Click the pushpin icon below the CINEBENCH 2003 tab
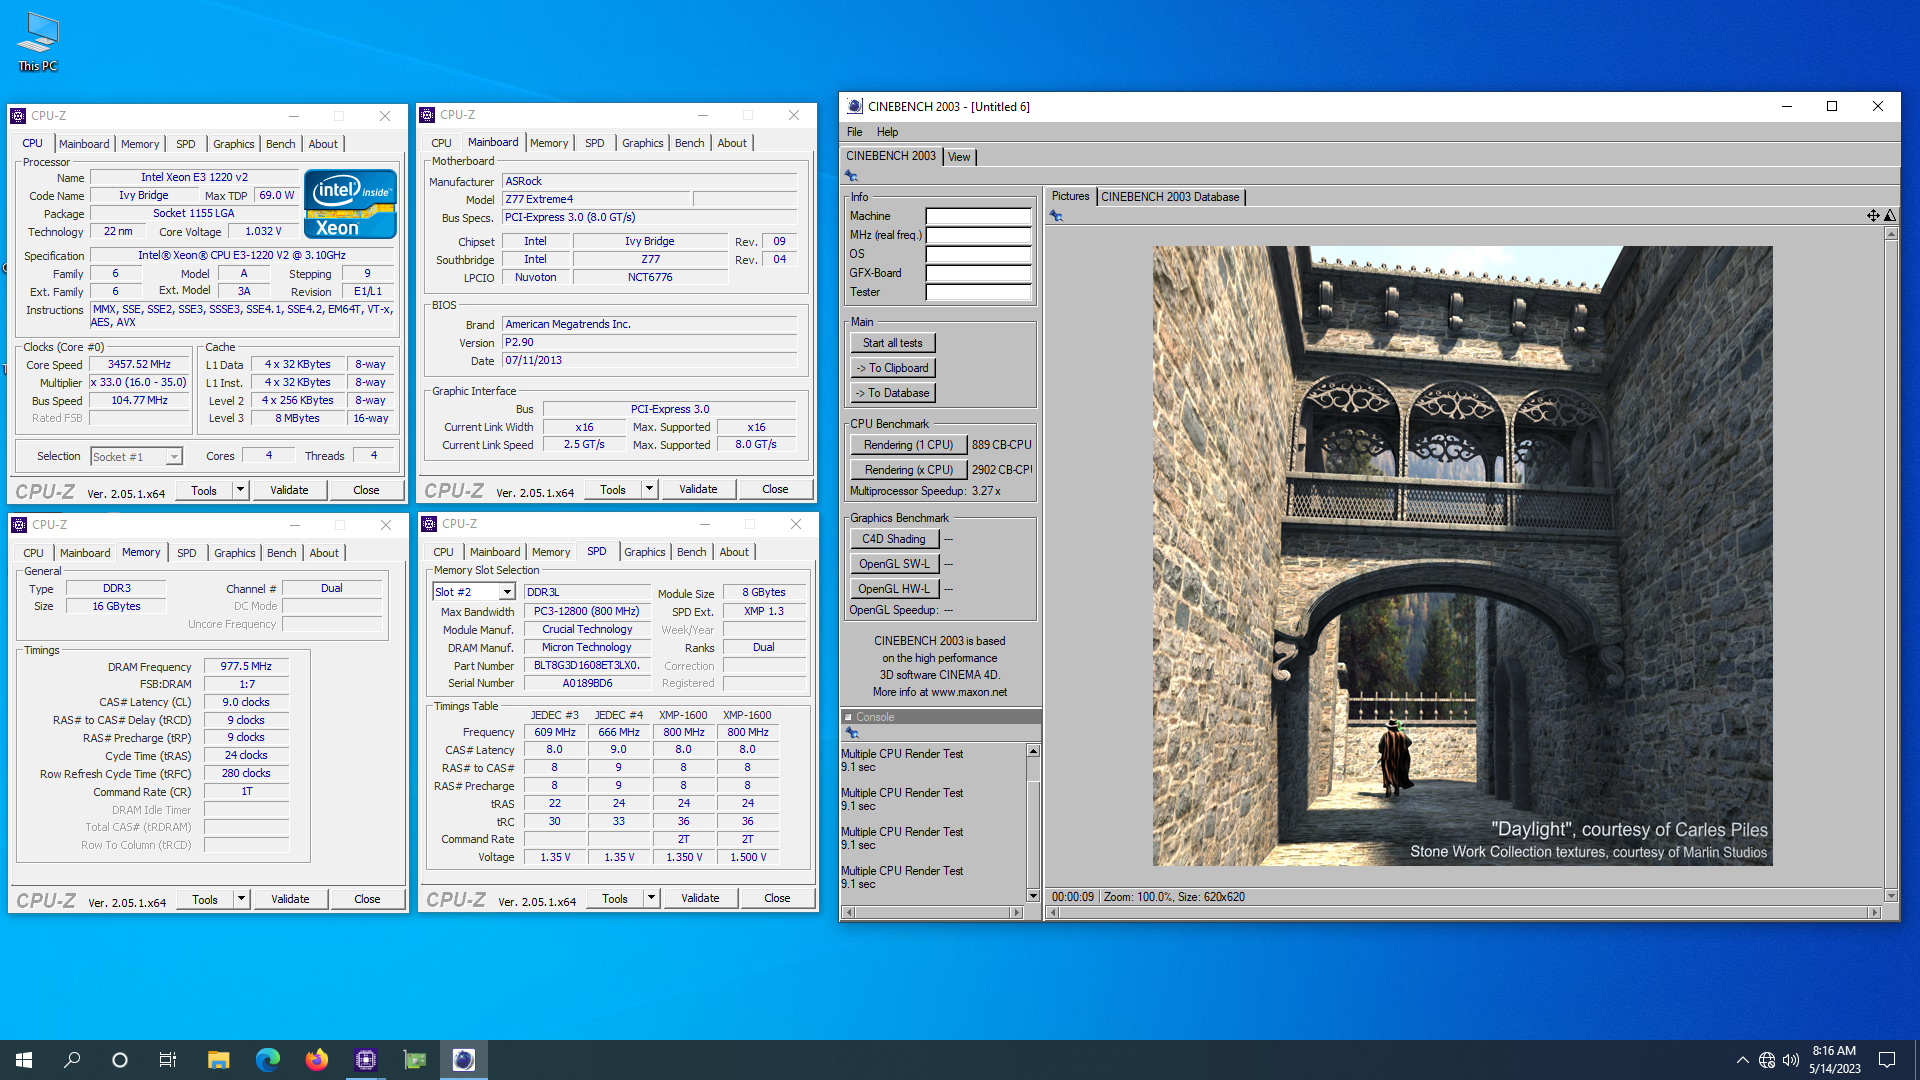 [x=851, y=176]
